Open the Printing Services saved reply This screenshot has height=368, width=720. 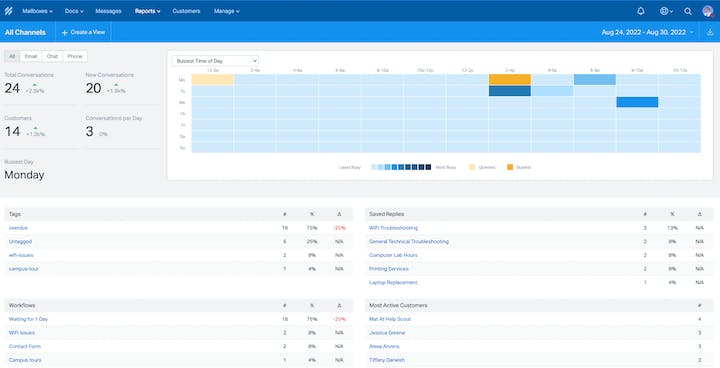point(389,269)
